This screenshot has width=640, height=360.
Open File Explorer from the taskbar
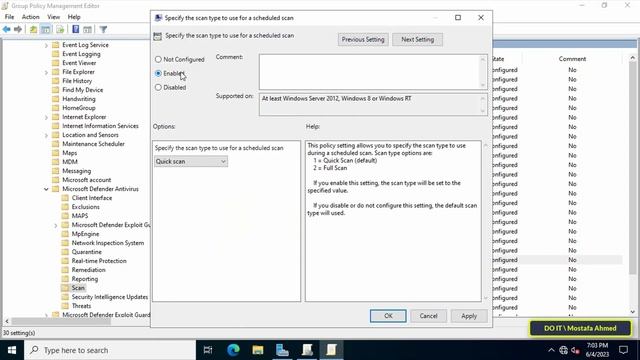pyautogui.click(x=258, y=350)
